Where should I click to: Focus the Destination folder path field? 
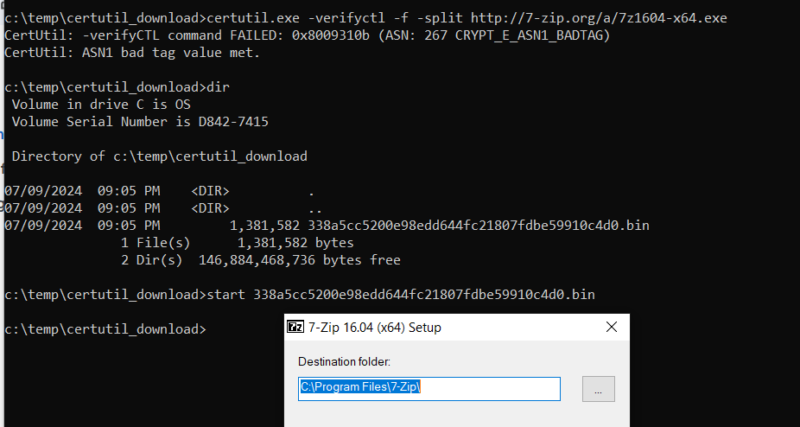(429, 389)
